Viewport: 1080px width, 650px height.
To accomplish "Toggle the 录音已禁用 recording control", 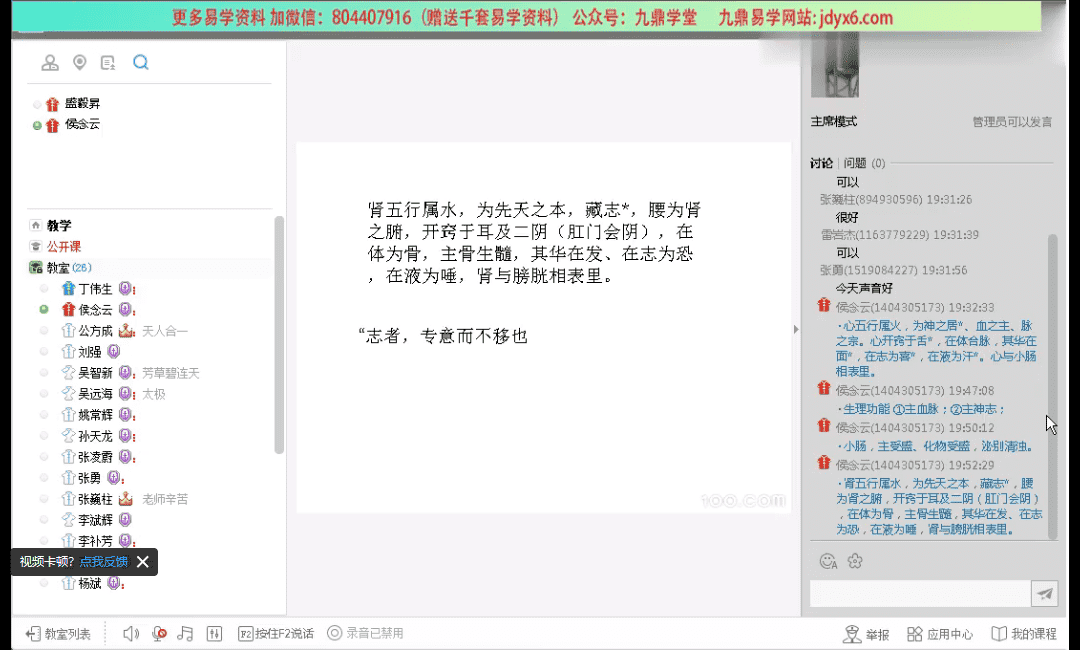I will coord(365,633).
